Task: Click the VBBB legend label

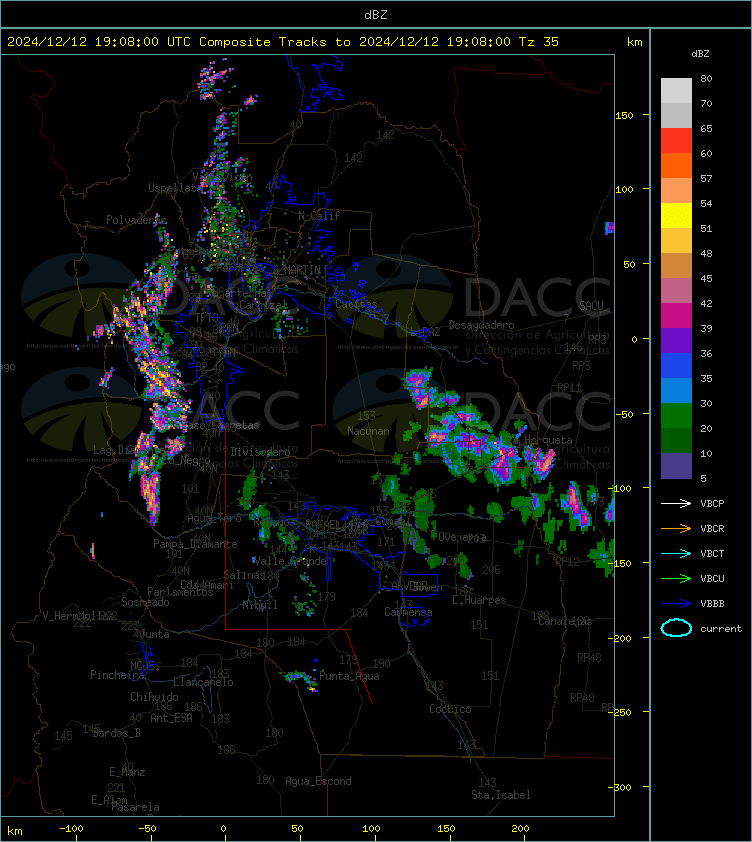Action: (712, 604)
